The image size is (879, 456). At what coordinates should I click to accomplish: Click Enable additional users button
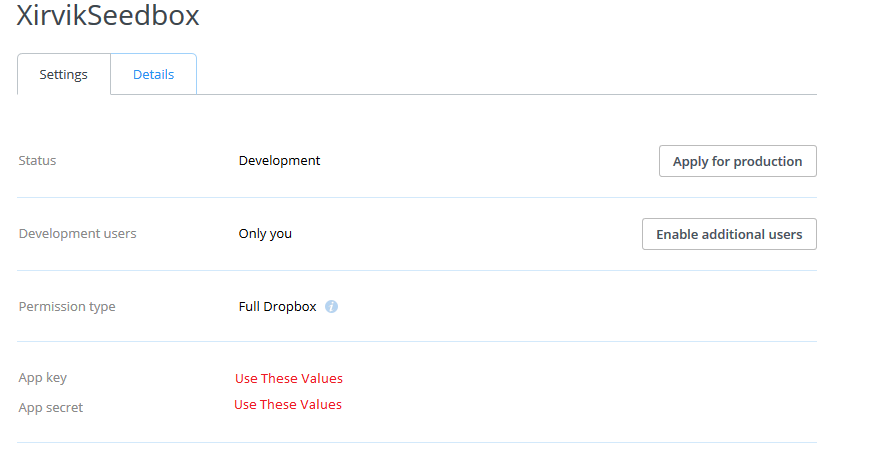(729, 234)
